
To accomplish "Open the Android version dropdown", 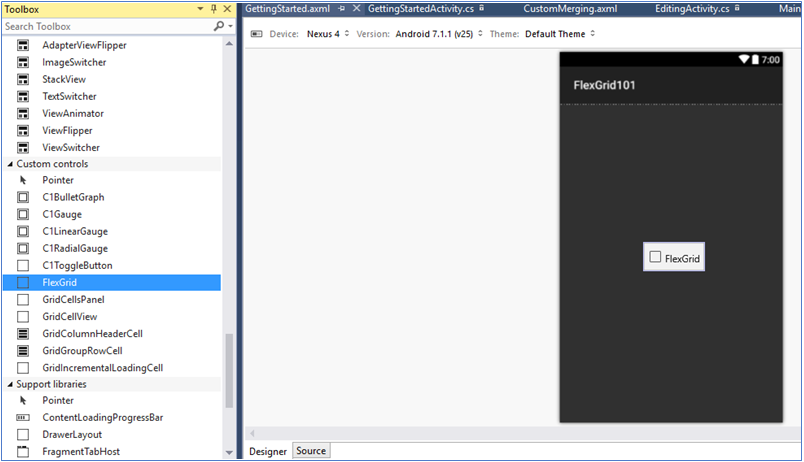I will click(436, 34).
